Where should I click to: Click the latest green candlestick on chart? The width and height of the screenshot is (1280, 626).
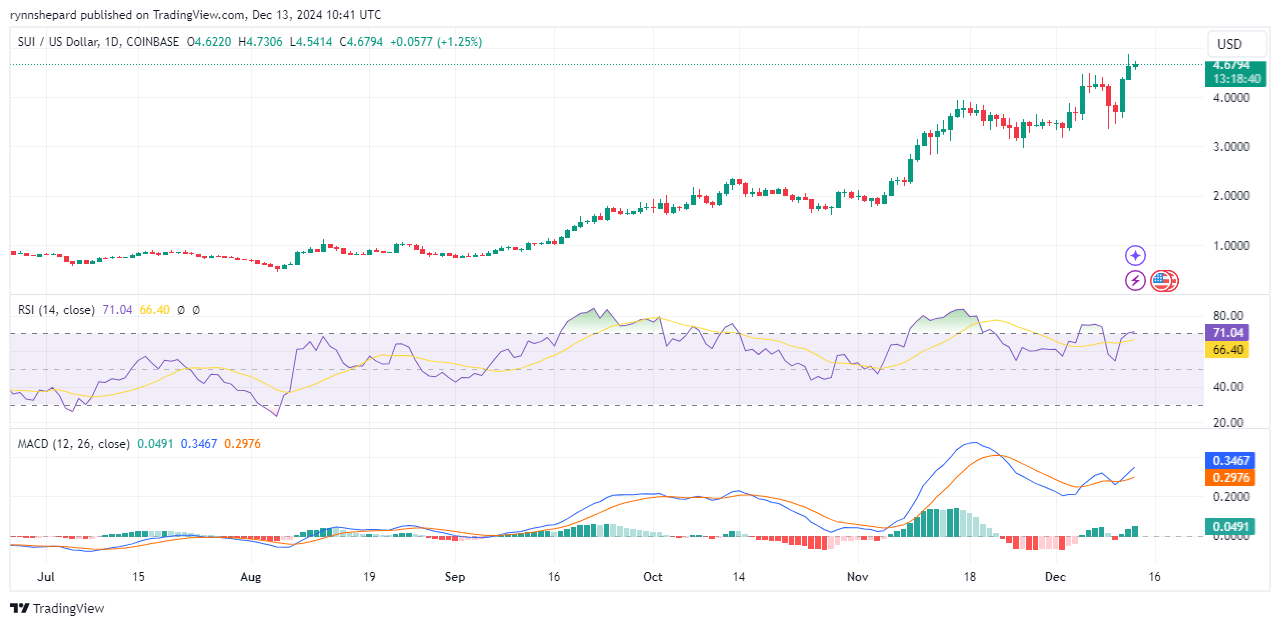(x=1136, y=65)
